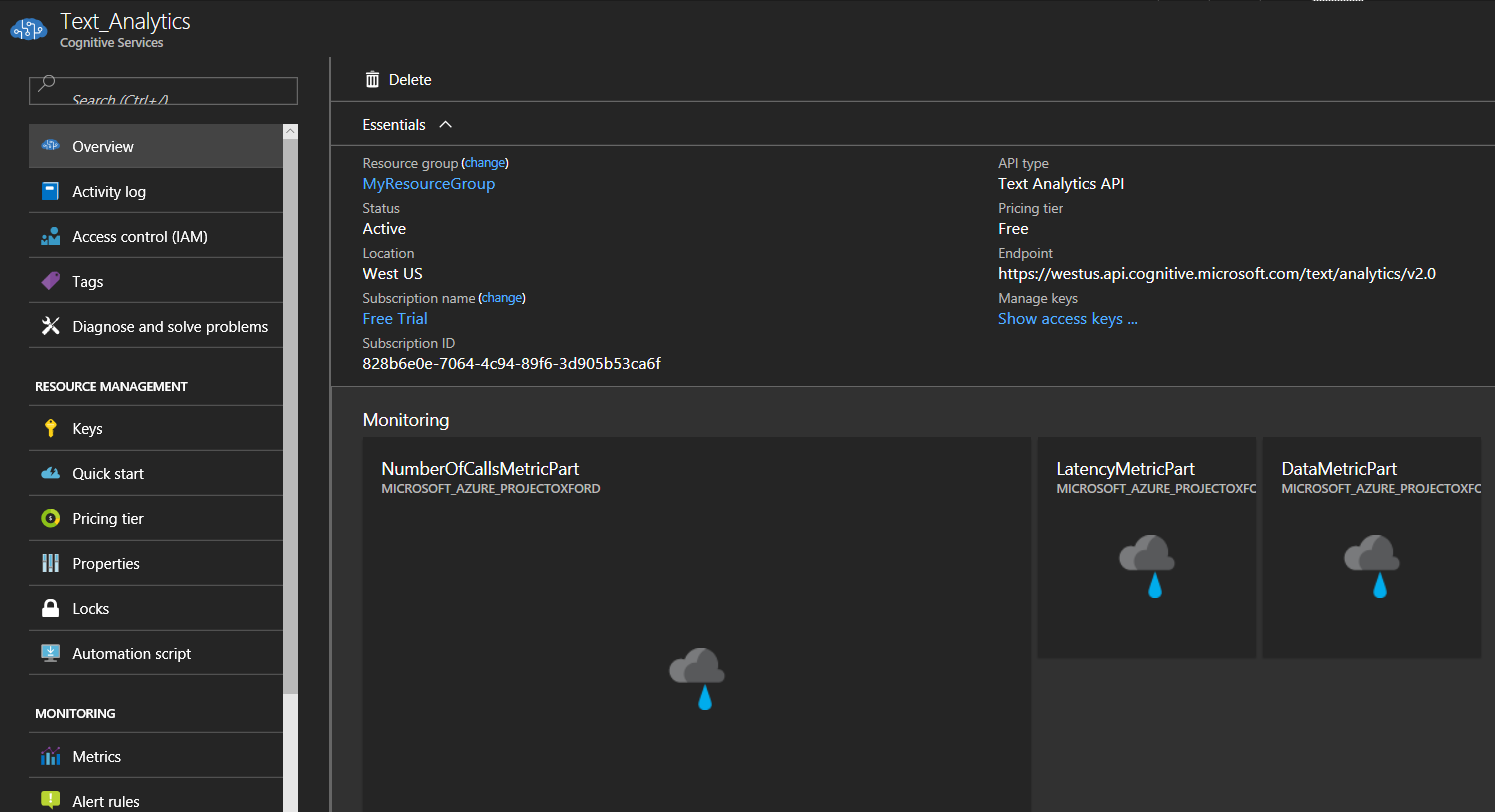Click the Text_Analytics resource title
The width and height of the screenshot is (1495, 812).
[125, 21]
